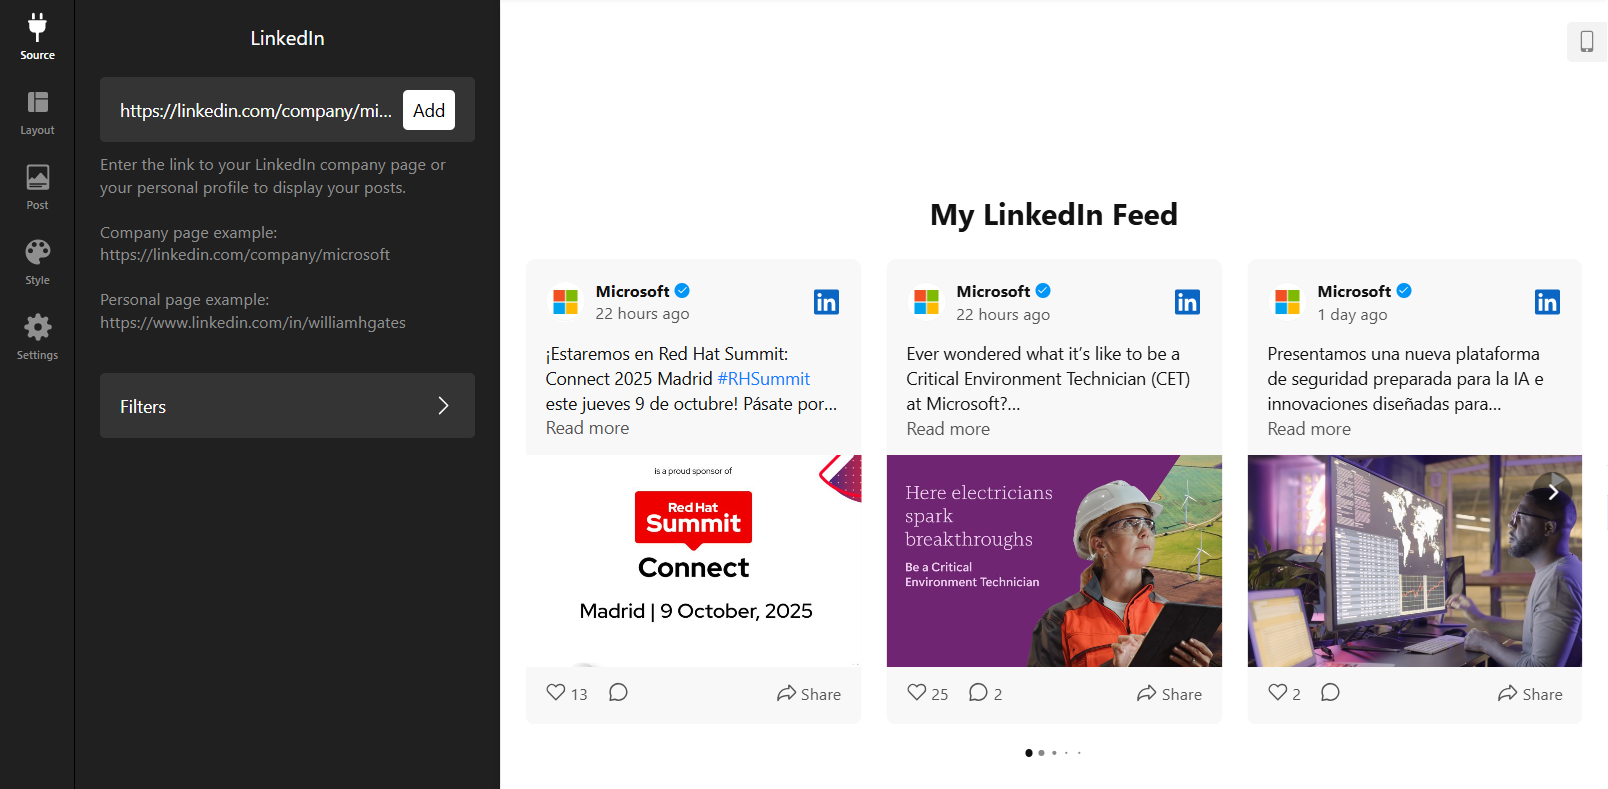Click LinkedIn logo on Red Hat Summit post

click(x=826, y=302)
